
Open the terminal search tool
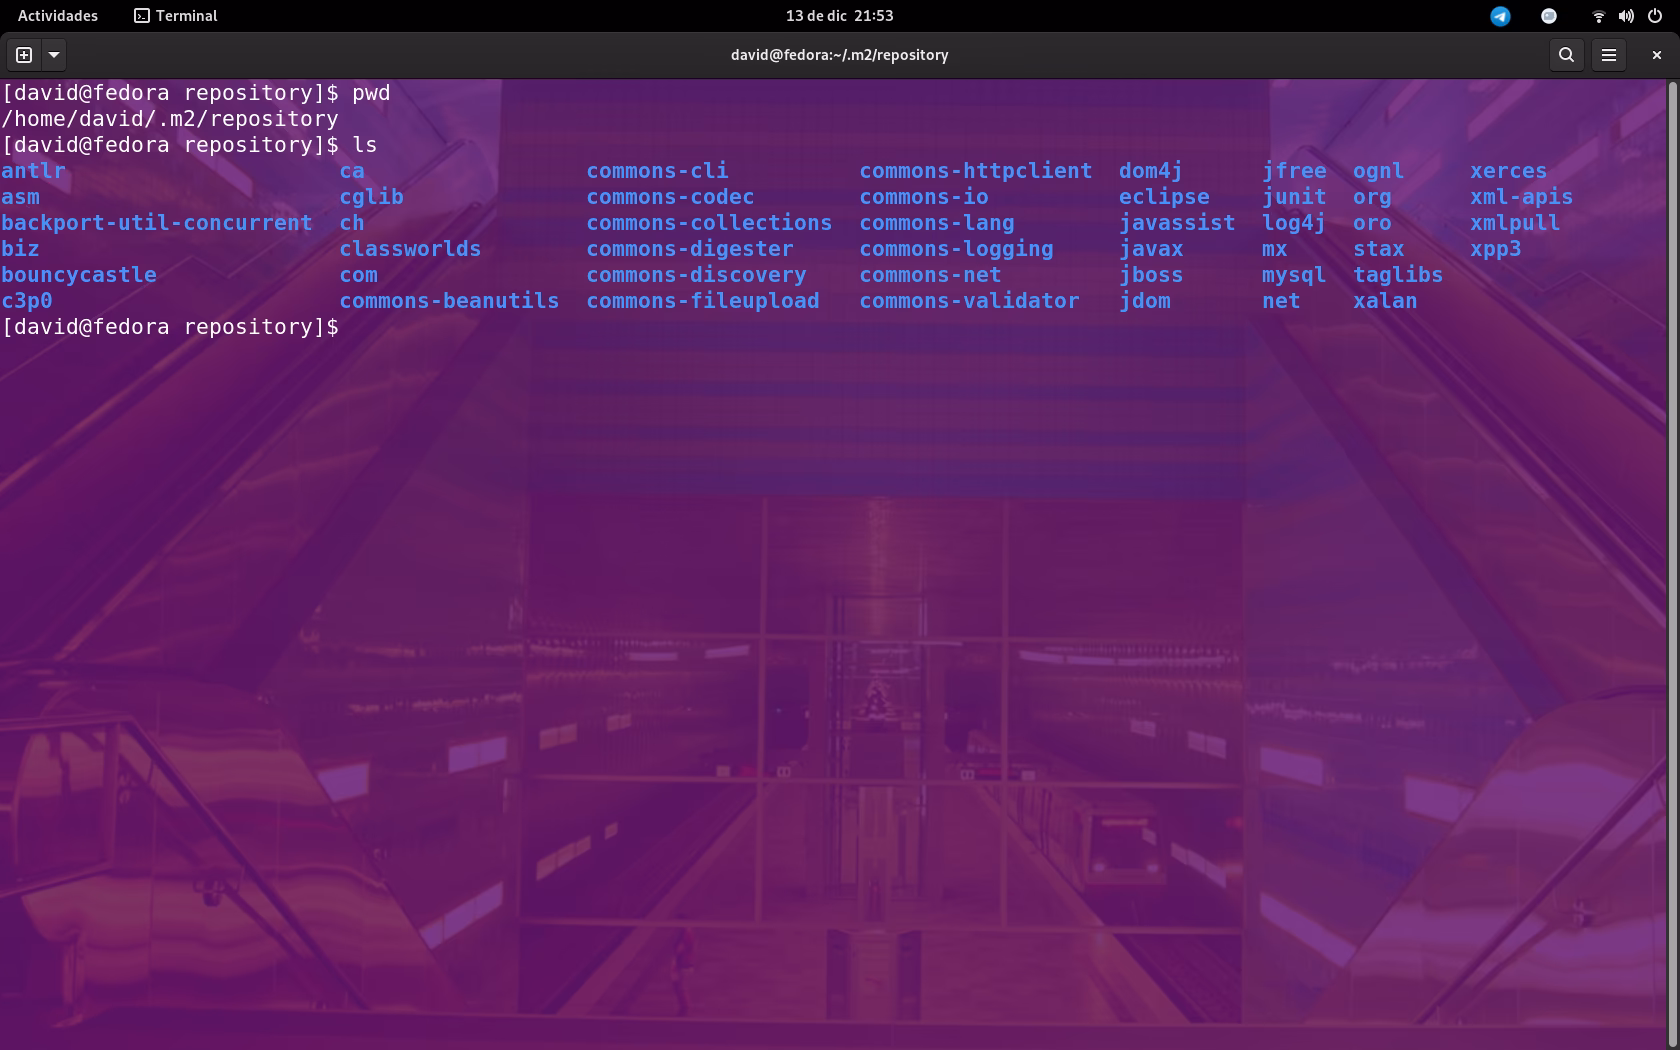[1566, 55]
